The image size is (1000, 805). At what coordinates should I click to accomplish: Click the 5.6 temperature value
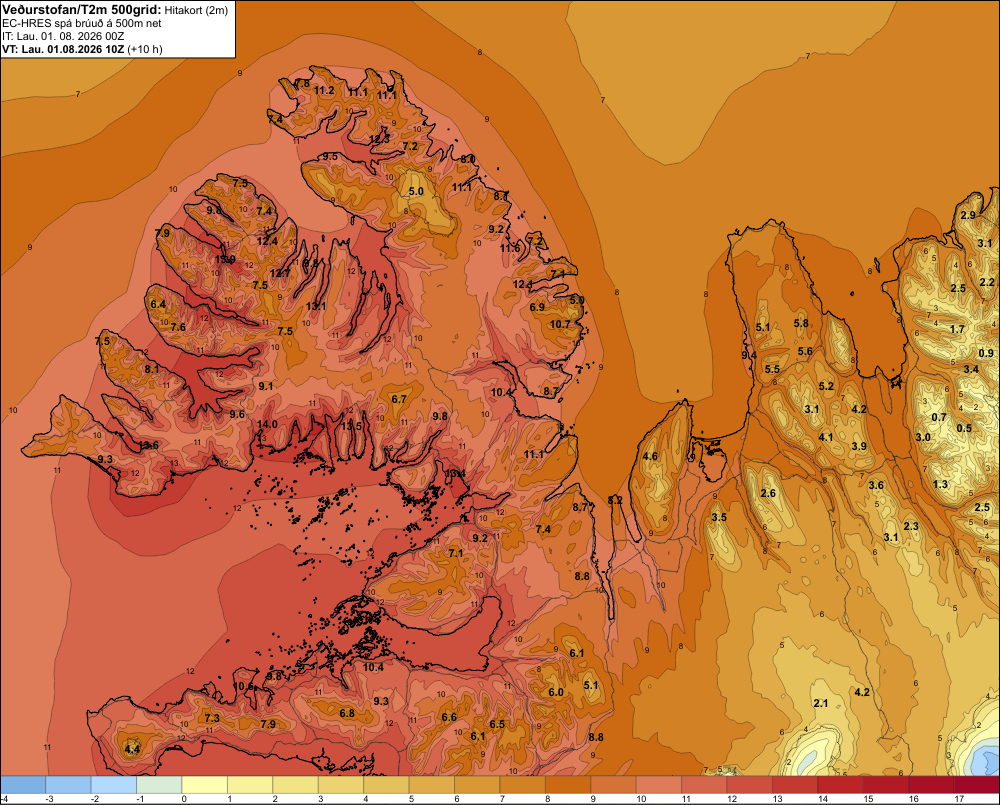click(x=805, y=351)
